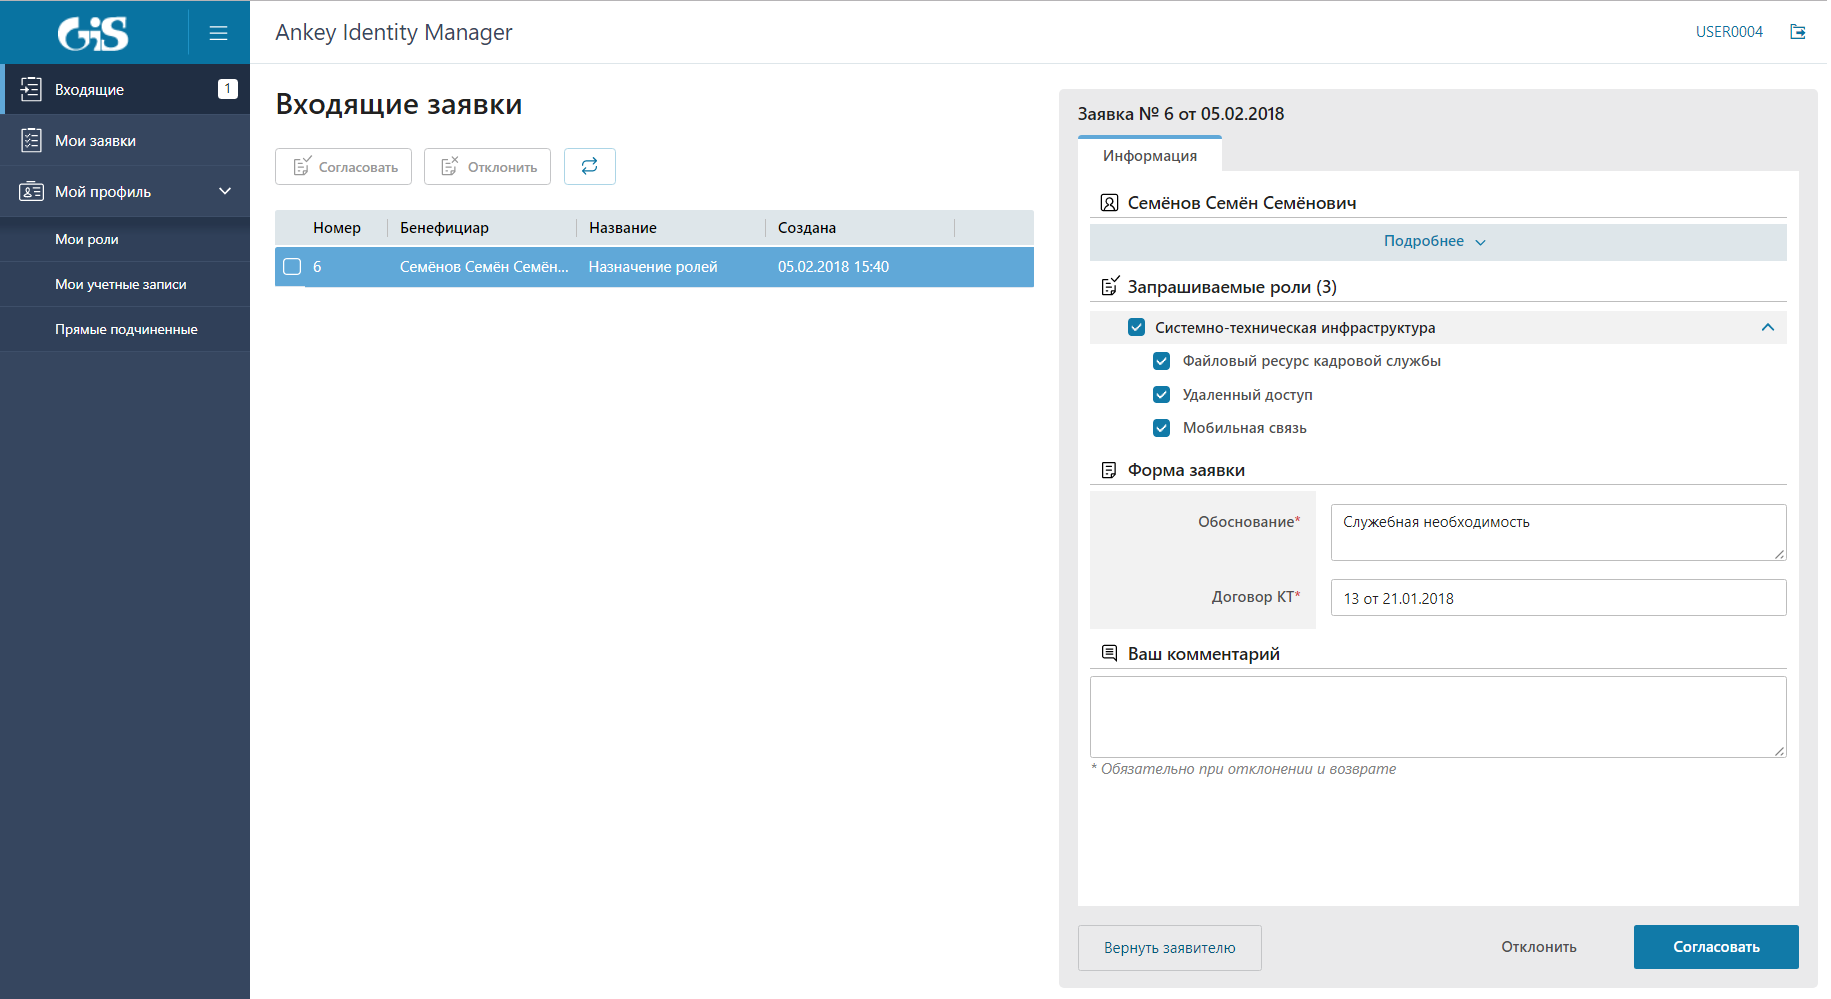Uncheck Файловый ресурс кадровой службы

coord(1161,361)
